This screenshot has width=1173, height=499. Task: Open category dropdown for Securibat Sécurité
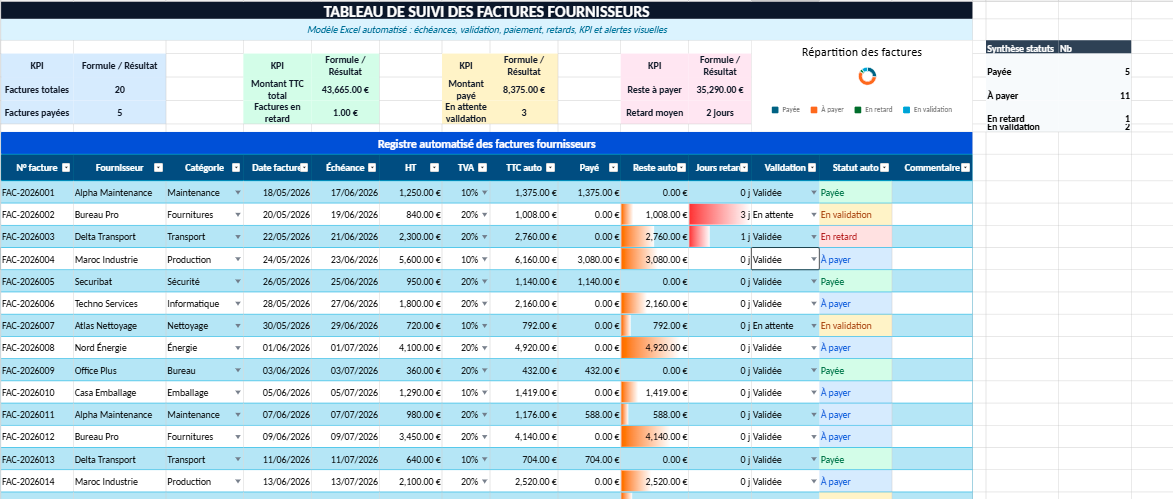[x=238, y=281]
